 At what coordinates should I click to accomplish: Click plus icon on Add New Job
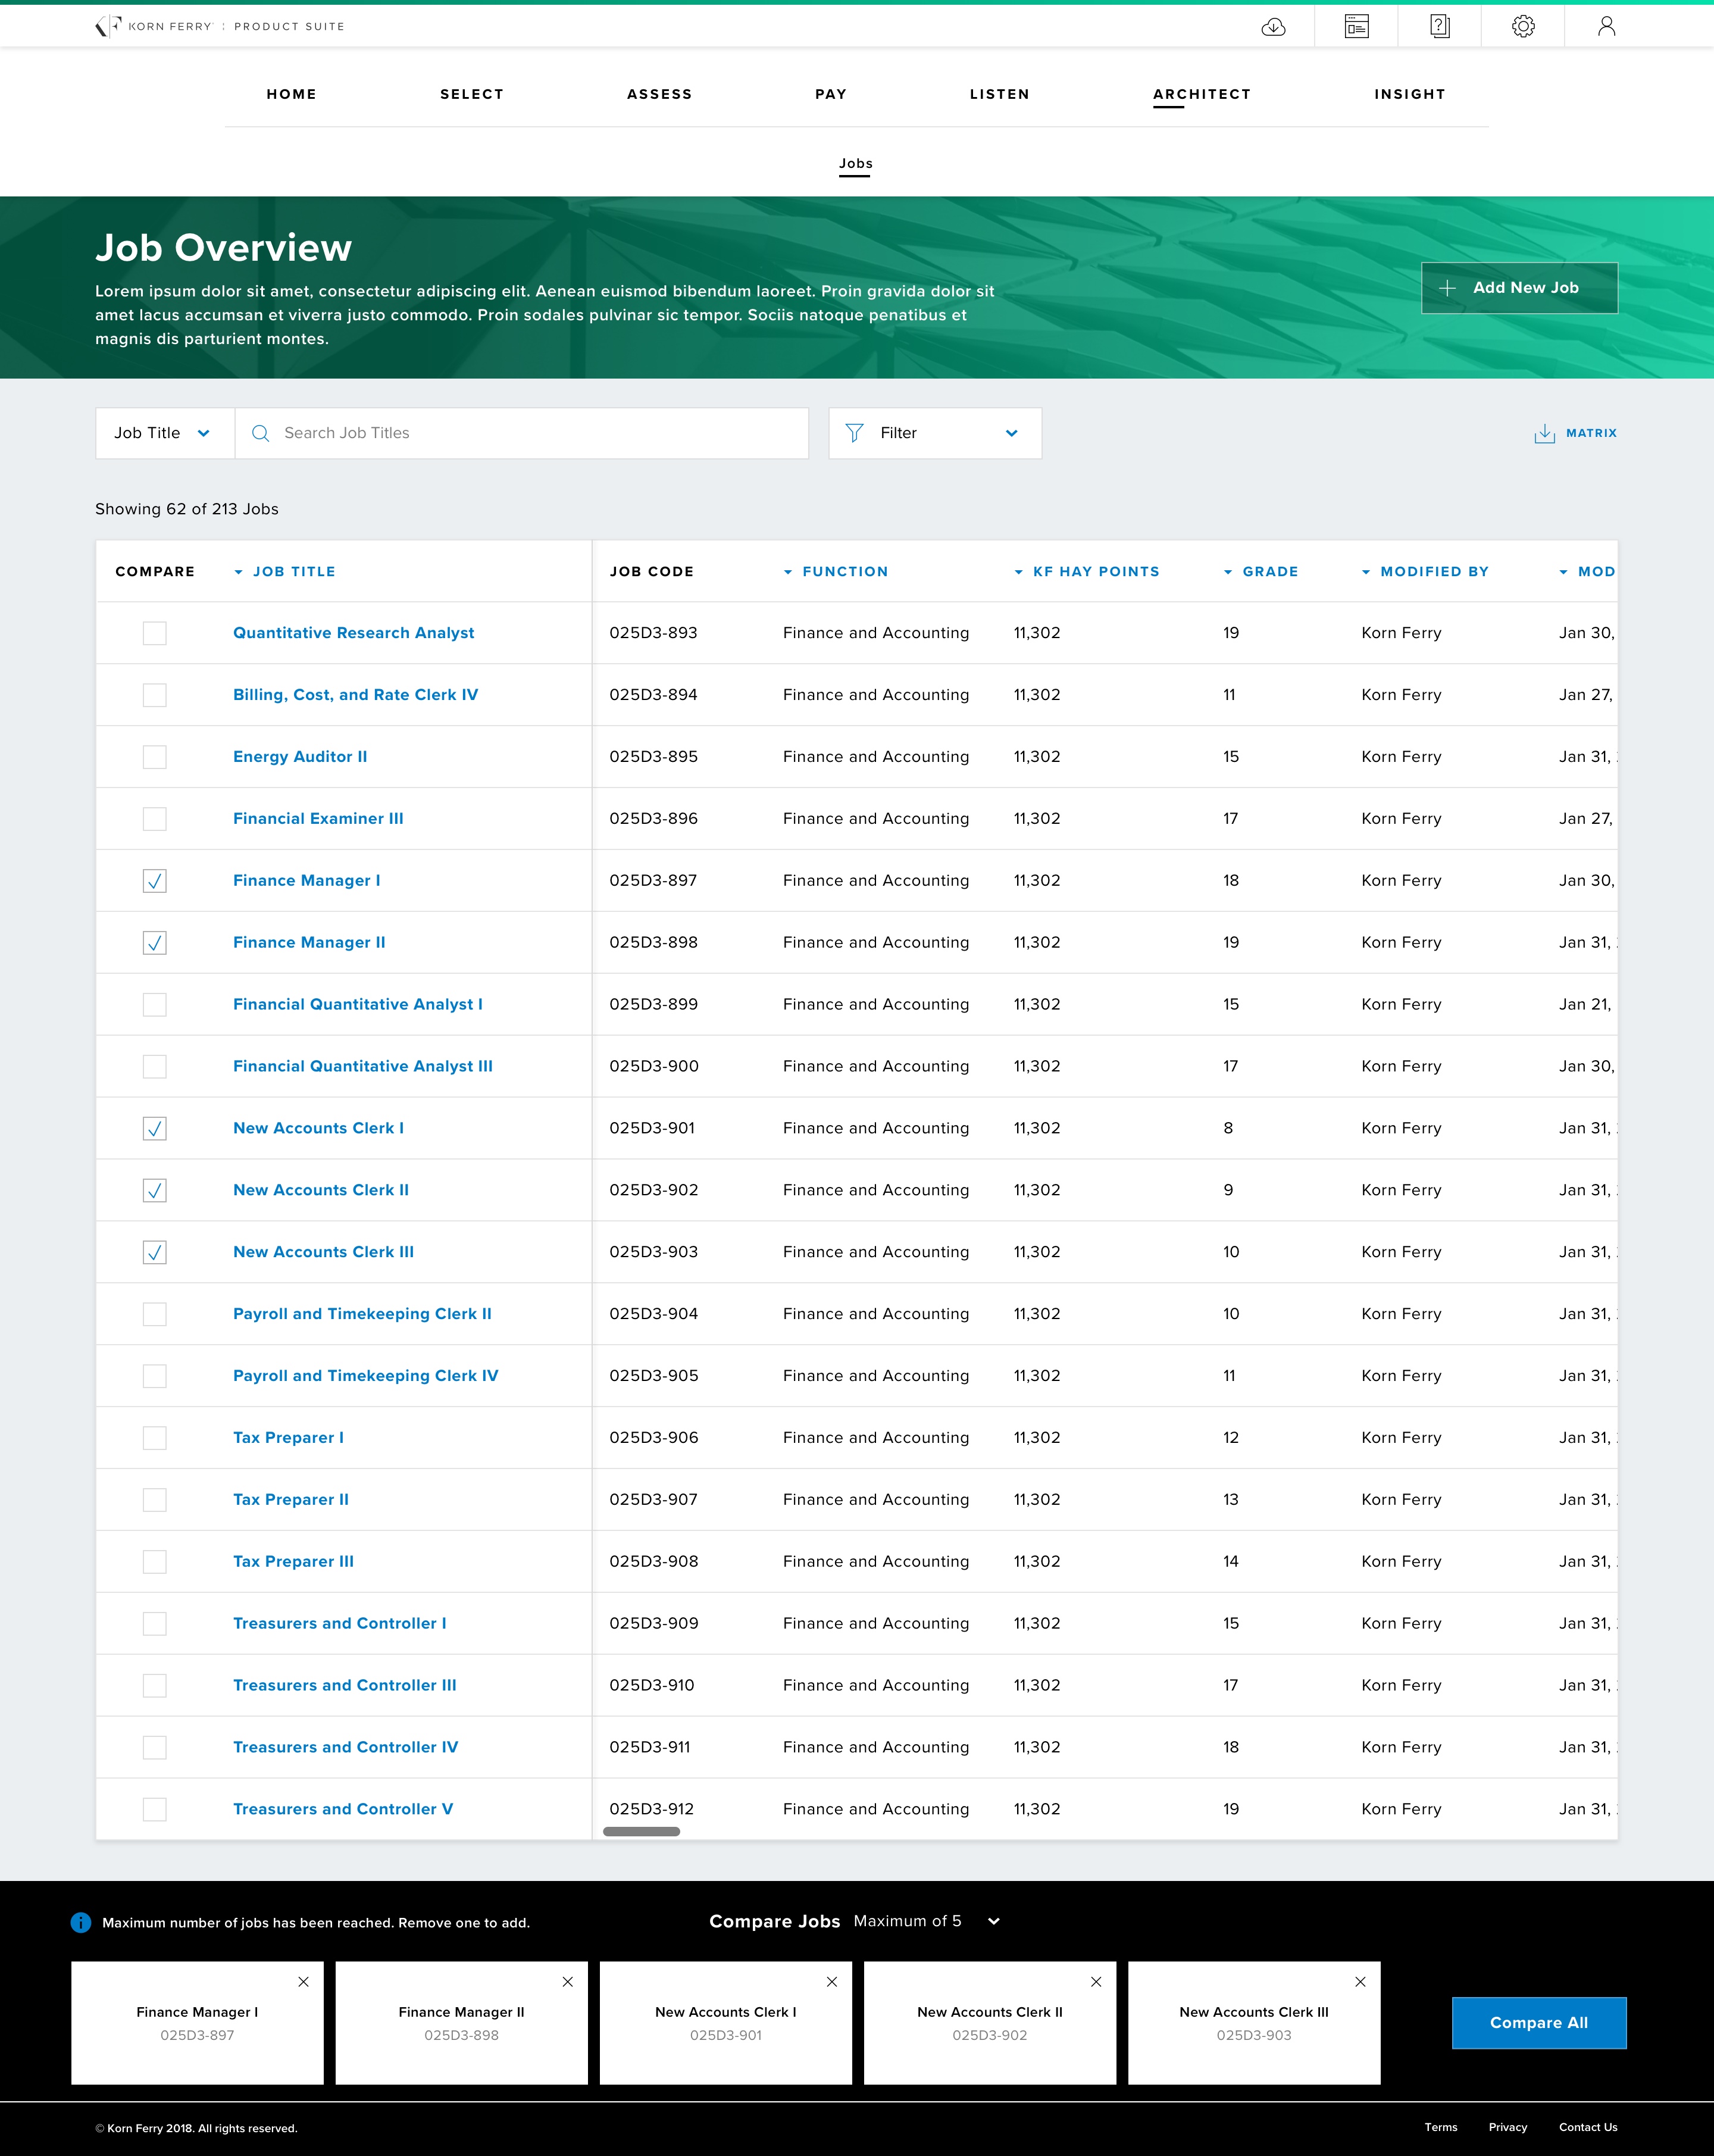pos(1446,288)
